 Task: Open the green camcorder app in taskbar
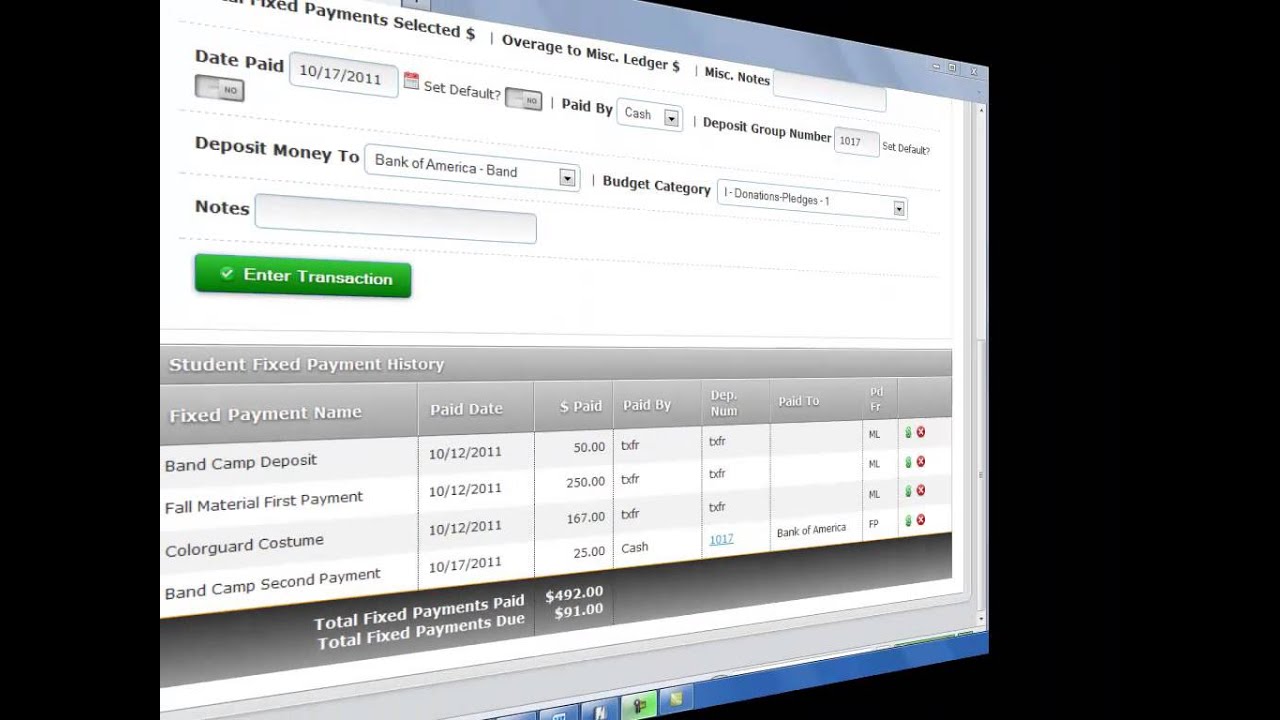638,705
